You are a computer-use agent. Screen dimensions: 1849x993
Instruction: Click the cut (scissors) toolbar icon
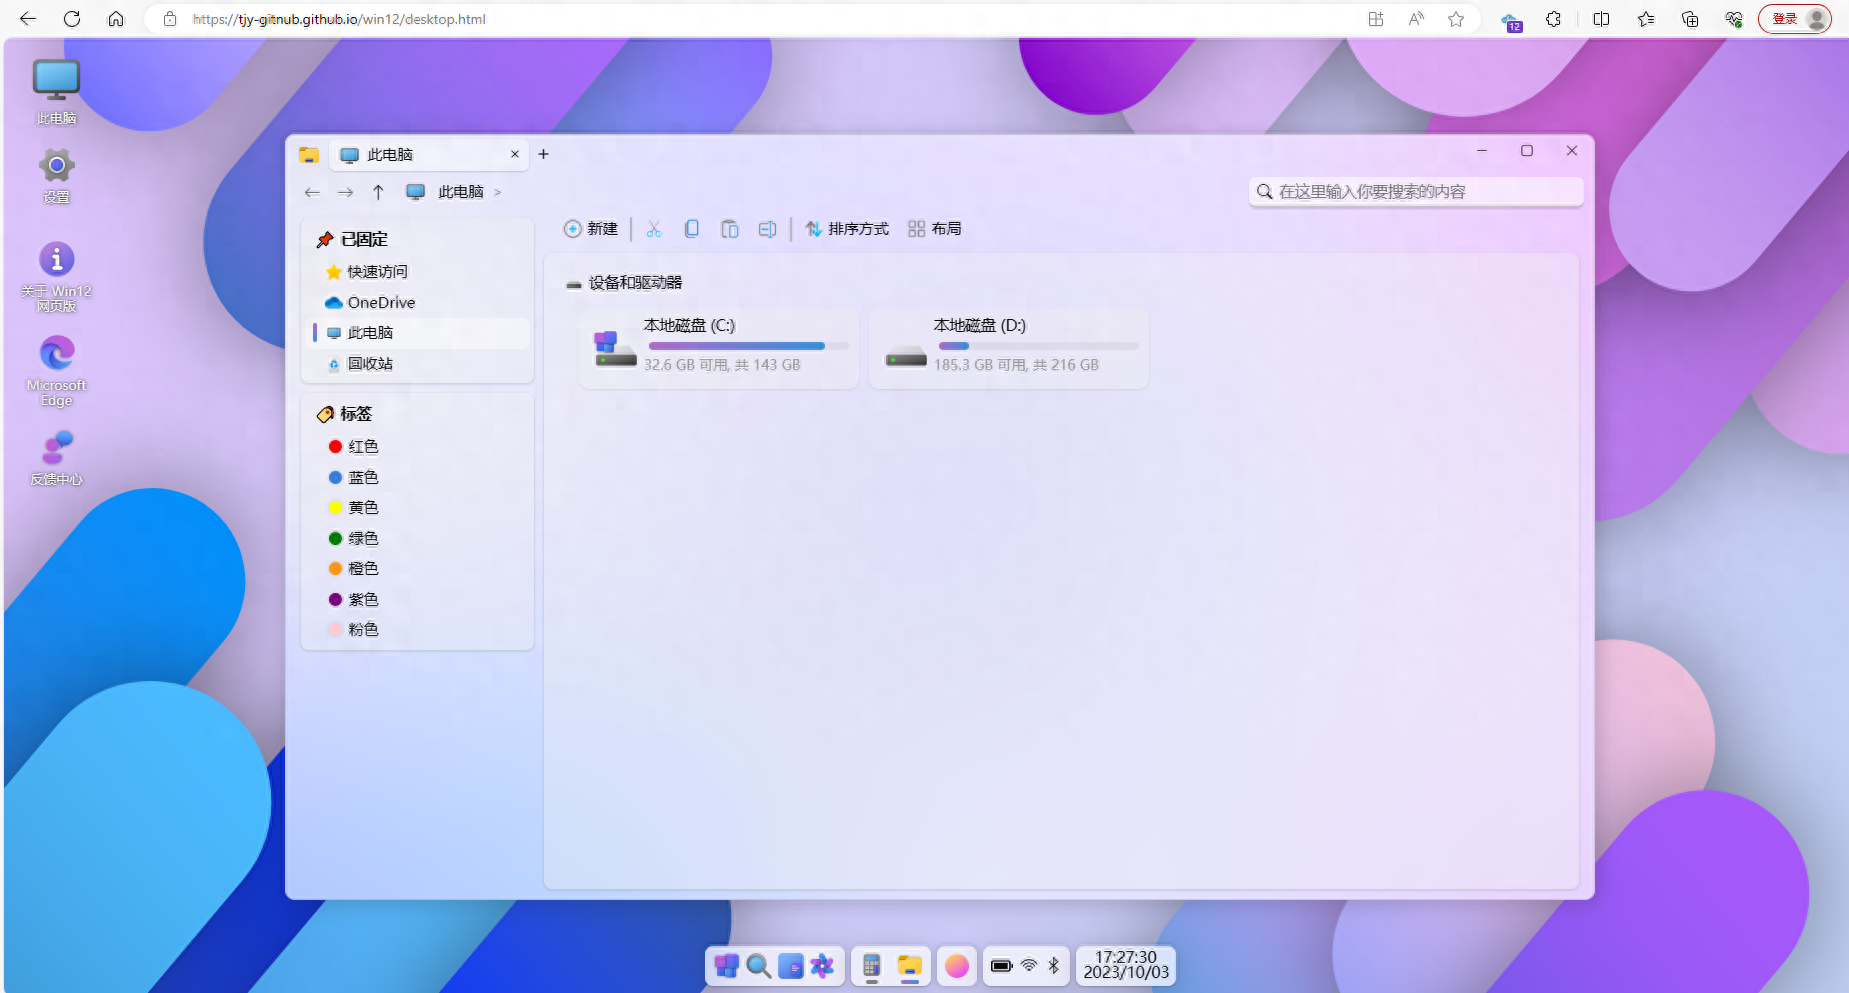click(x=654, y=229)
